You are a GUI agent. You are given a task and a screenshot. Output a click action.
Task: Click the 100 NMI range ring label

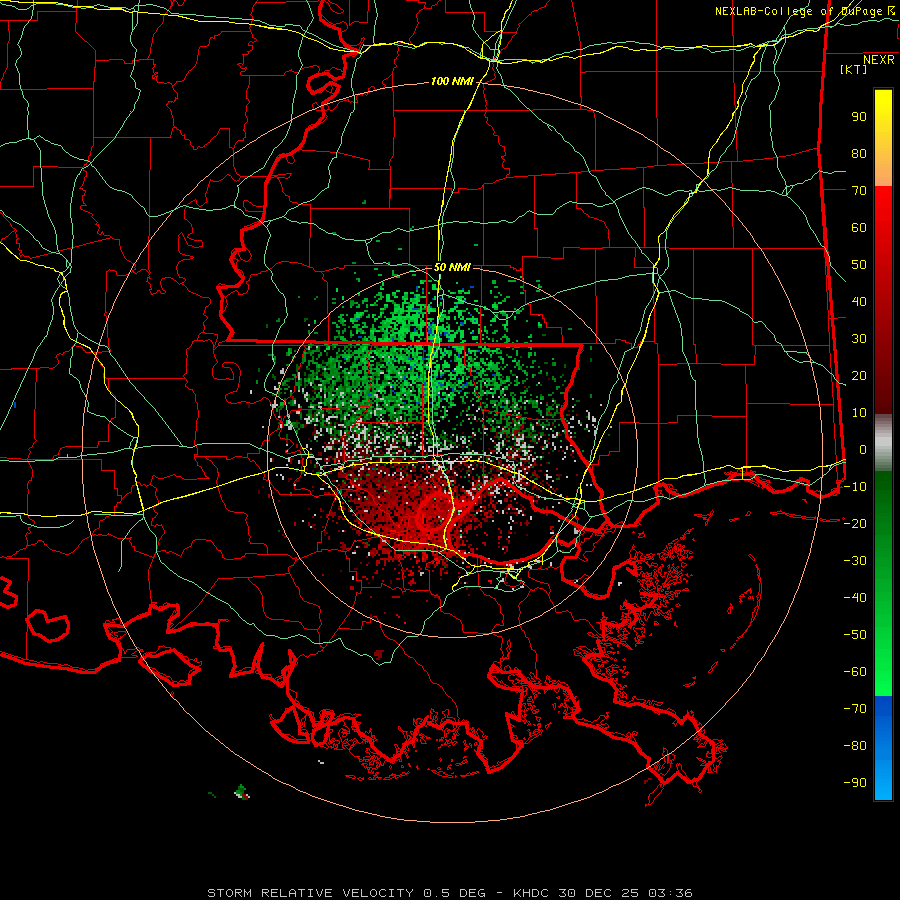(x=452, y=82)
